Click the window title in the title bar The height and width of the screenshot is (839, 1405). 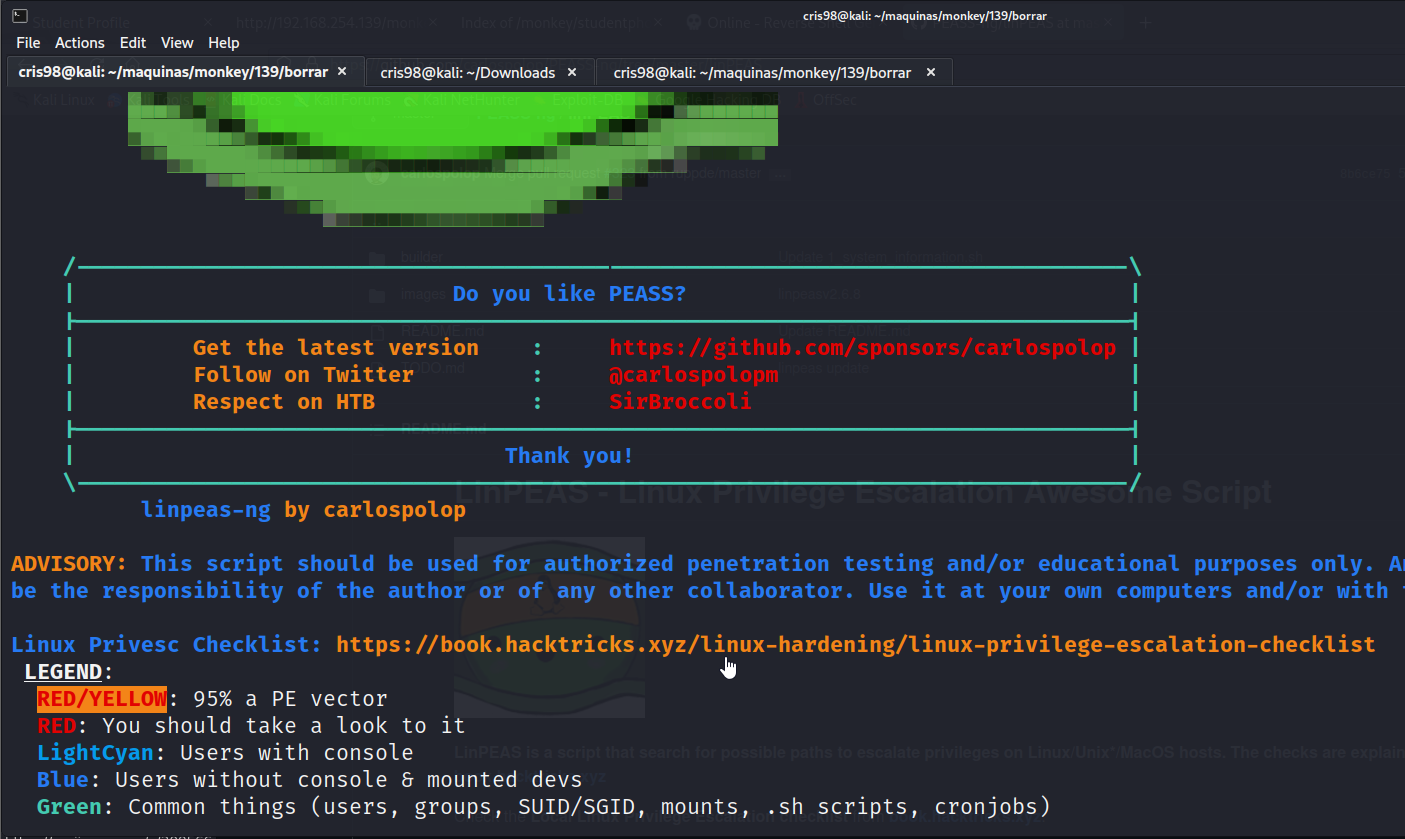pos(925,15)
